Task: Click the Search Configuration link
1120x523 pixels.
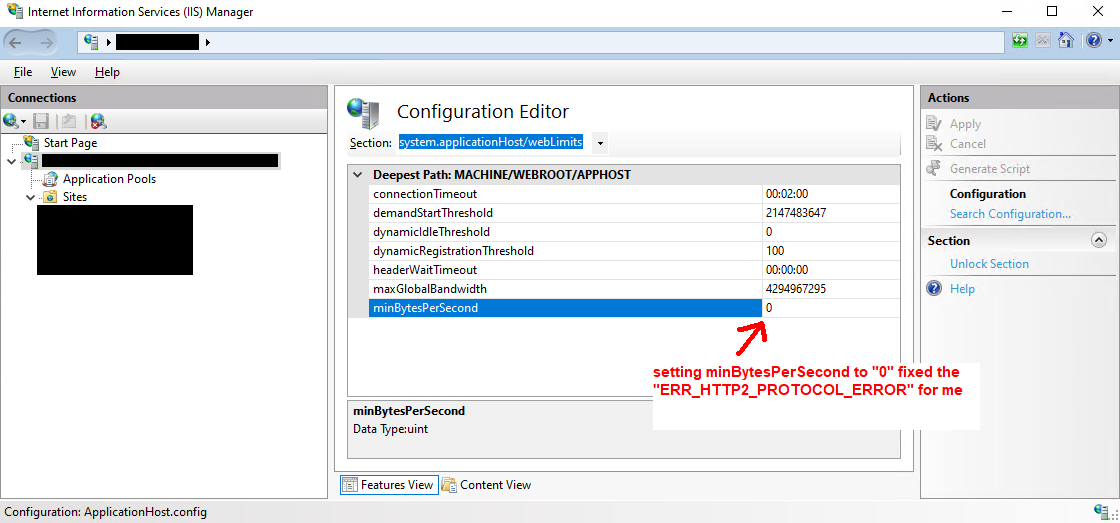Action: click(1010, 214)
